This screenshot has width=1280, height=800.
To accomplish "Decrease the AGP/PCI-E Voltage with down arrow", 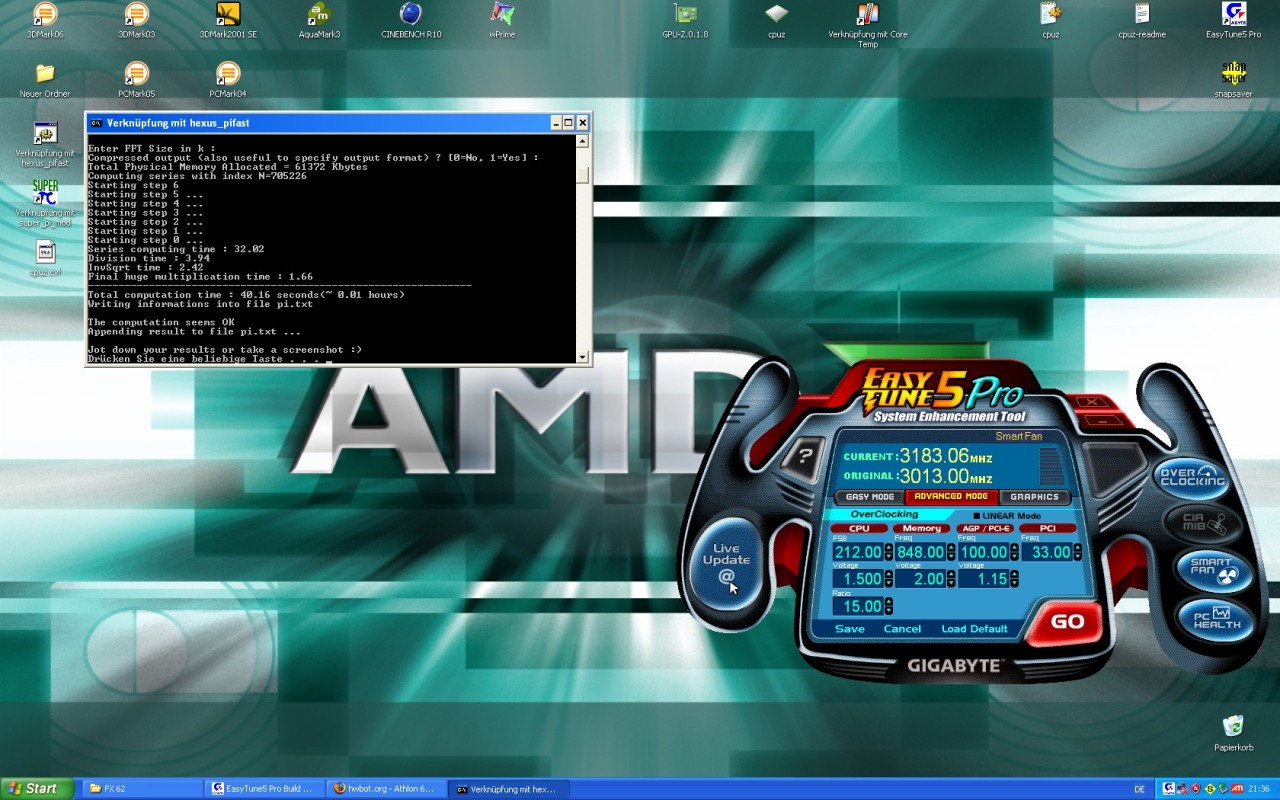I will (x=1014, y=584).
